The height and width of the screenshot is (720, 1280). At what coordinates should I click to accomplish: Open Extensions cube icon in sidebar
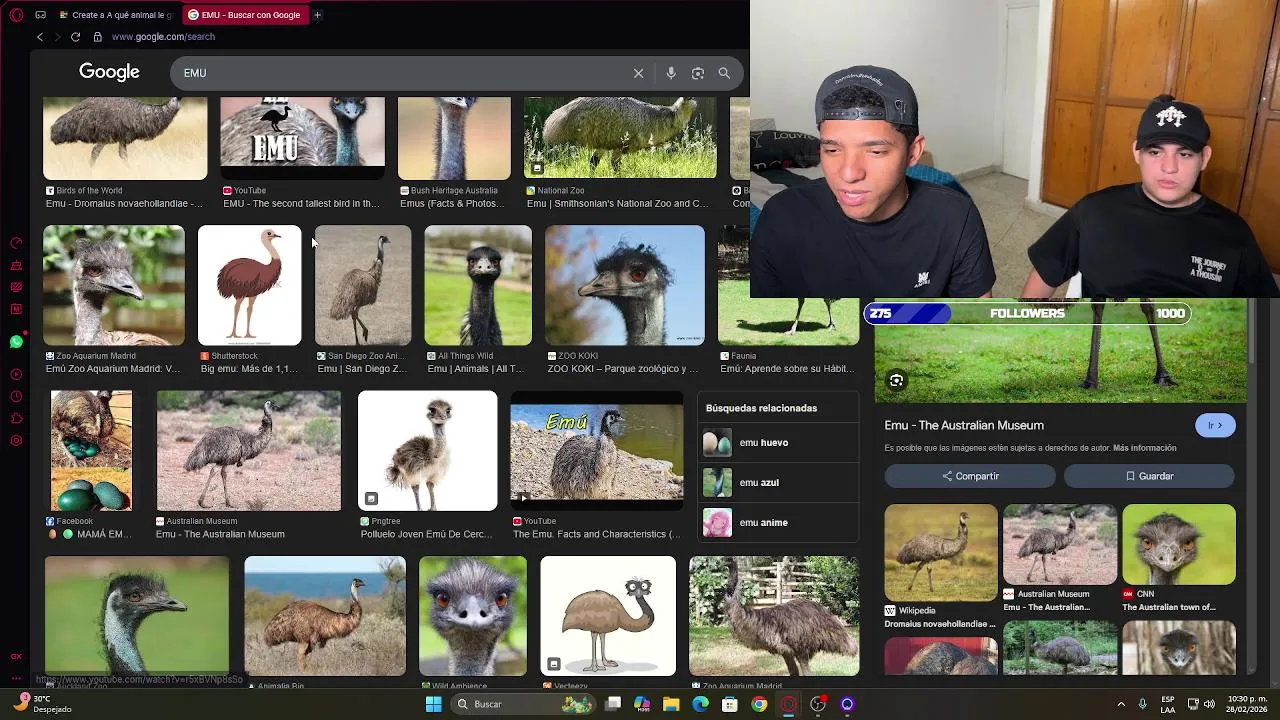(16, 419)
